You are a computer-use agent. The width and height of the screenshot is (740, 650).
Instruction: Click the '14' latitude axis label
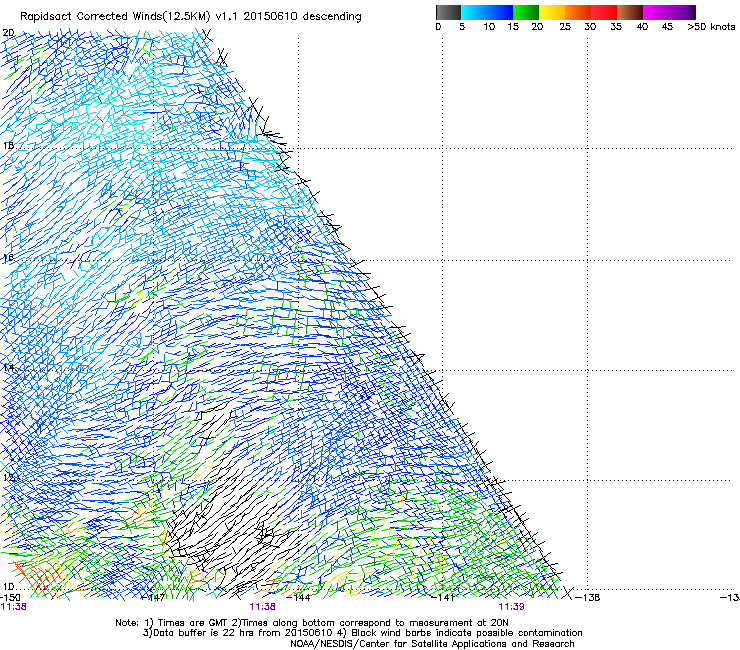(8, 367)
